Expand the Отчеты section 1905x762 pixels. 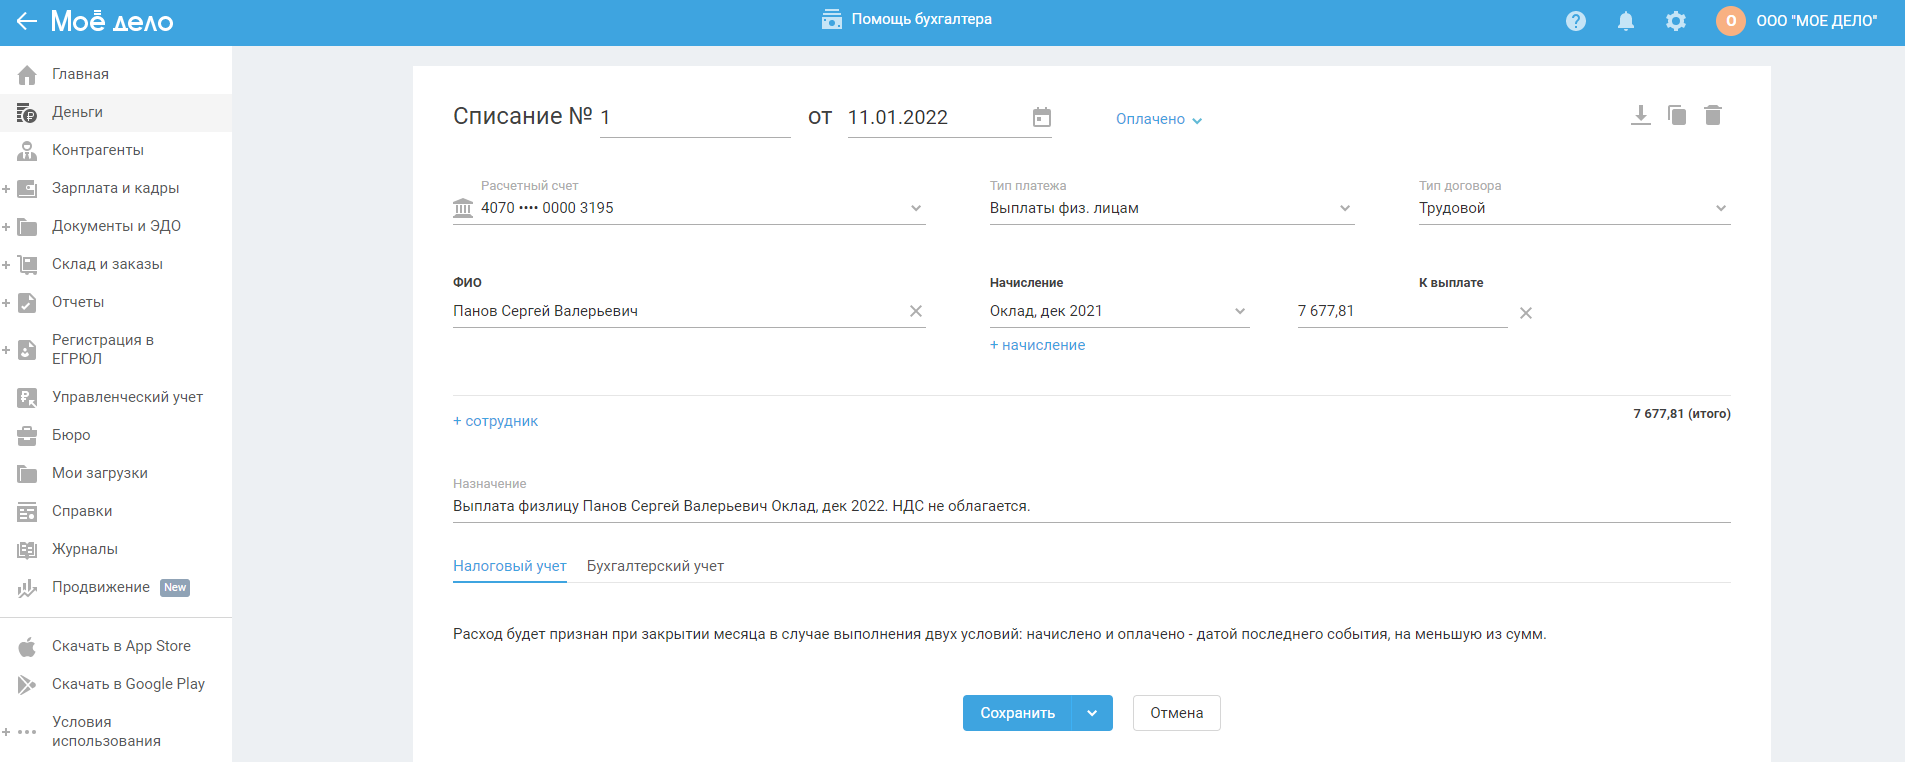tap(6, 303)
